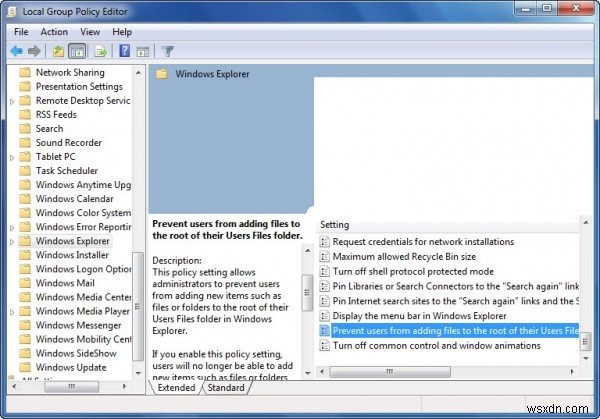Click the Windows Mail folder icon
The height and width of the screenshot is (419, 600).
click(x=25, y=283)
